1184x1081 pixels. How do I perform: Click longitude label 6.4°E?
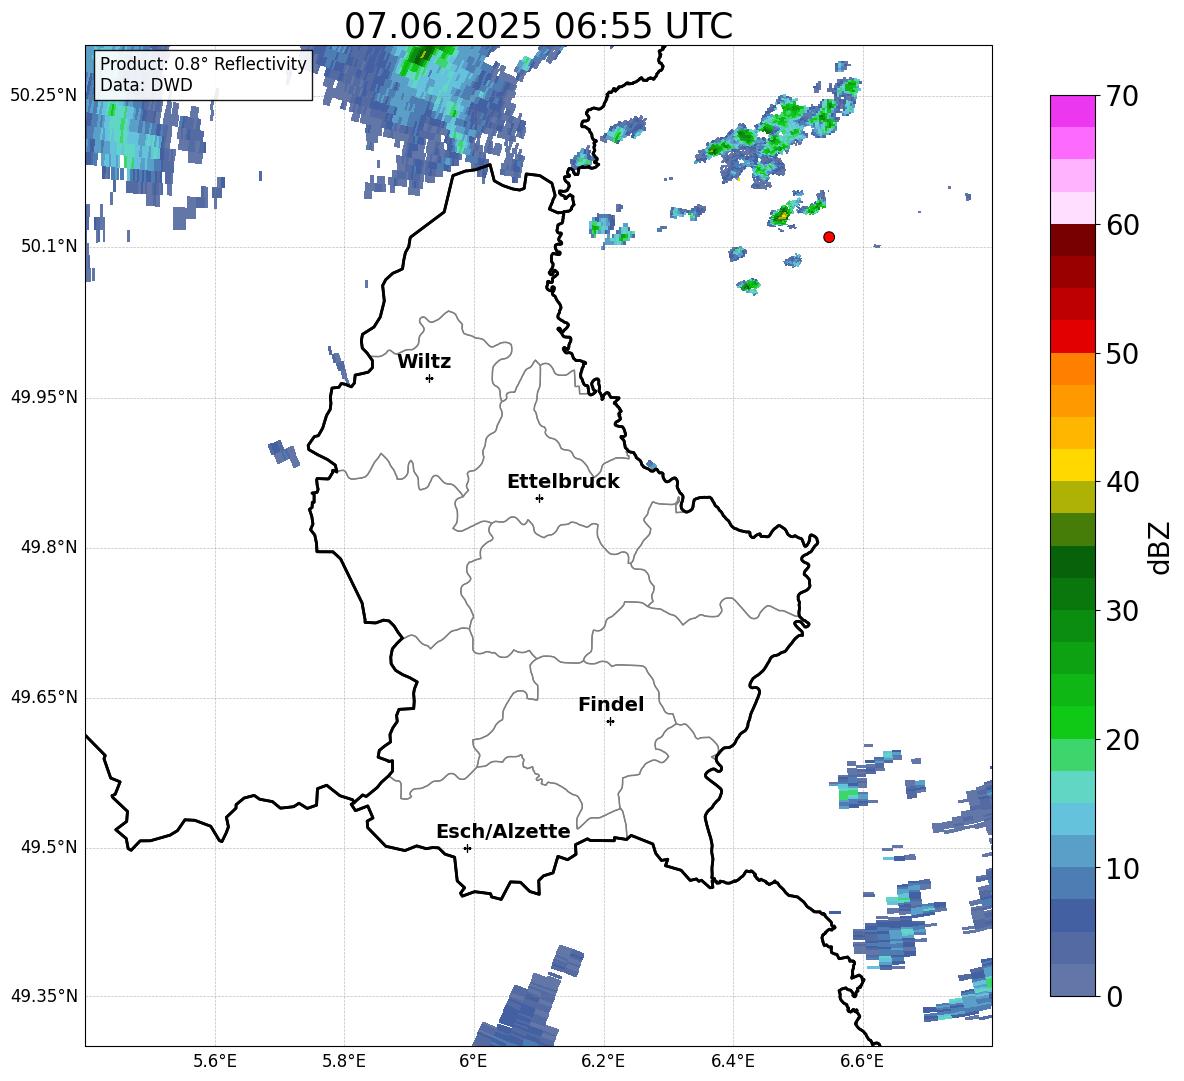(x=732, y=1061)
